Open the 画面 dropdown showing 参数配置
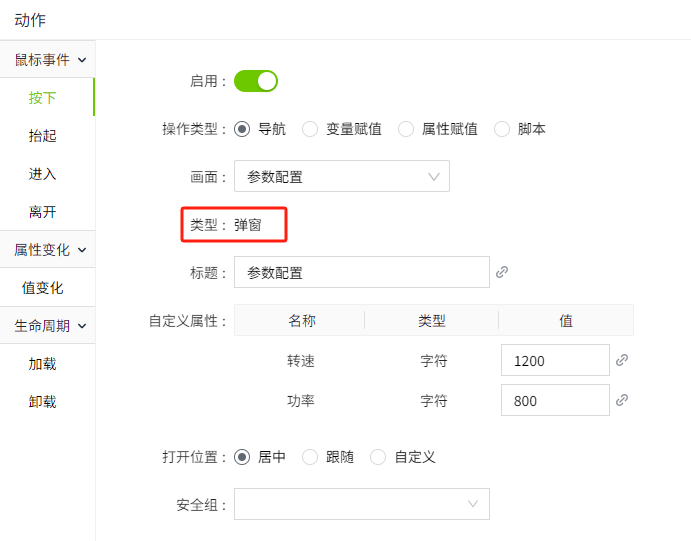Viewport: 691px width, 541px height. 341,176
